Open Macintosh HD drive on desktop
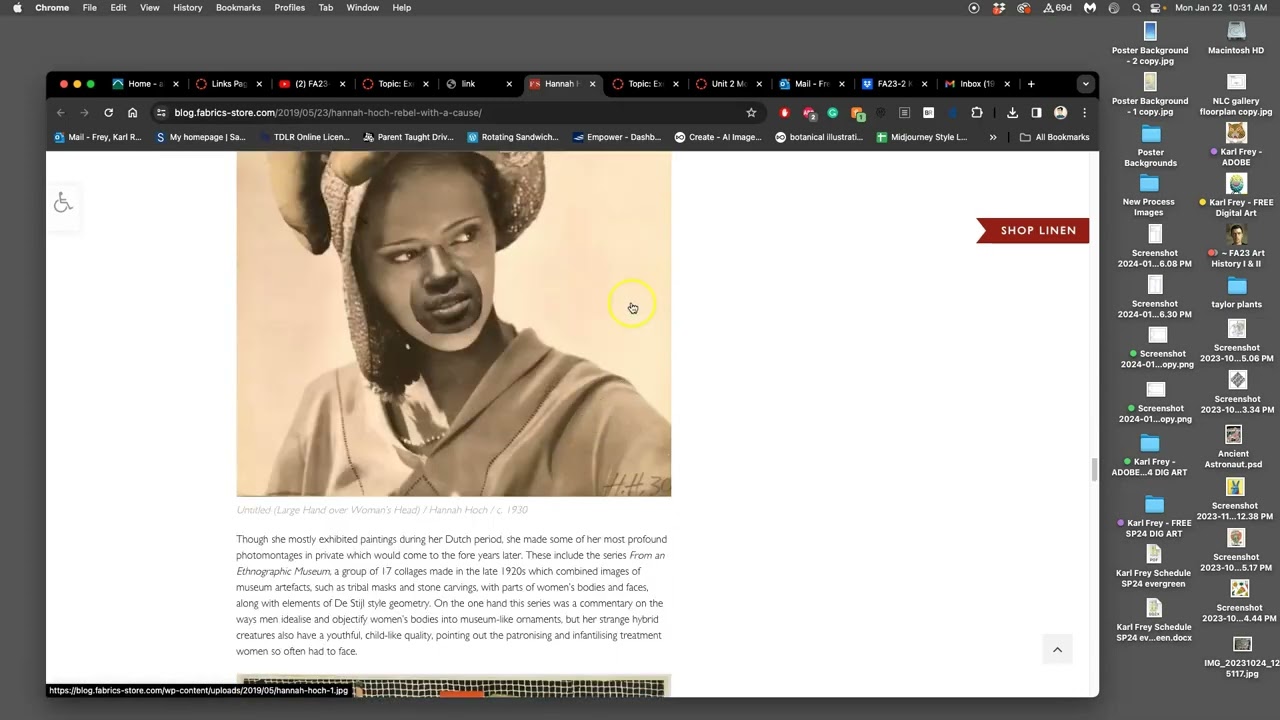This screenshot has width=1280, height=720. (x=1236, y=38)
